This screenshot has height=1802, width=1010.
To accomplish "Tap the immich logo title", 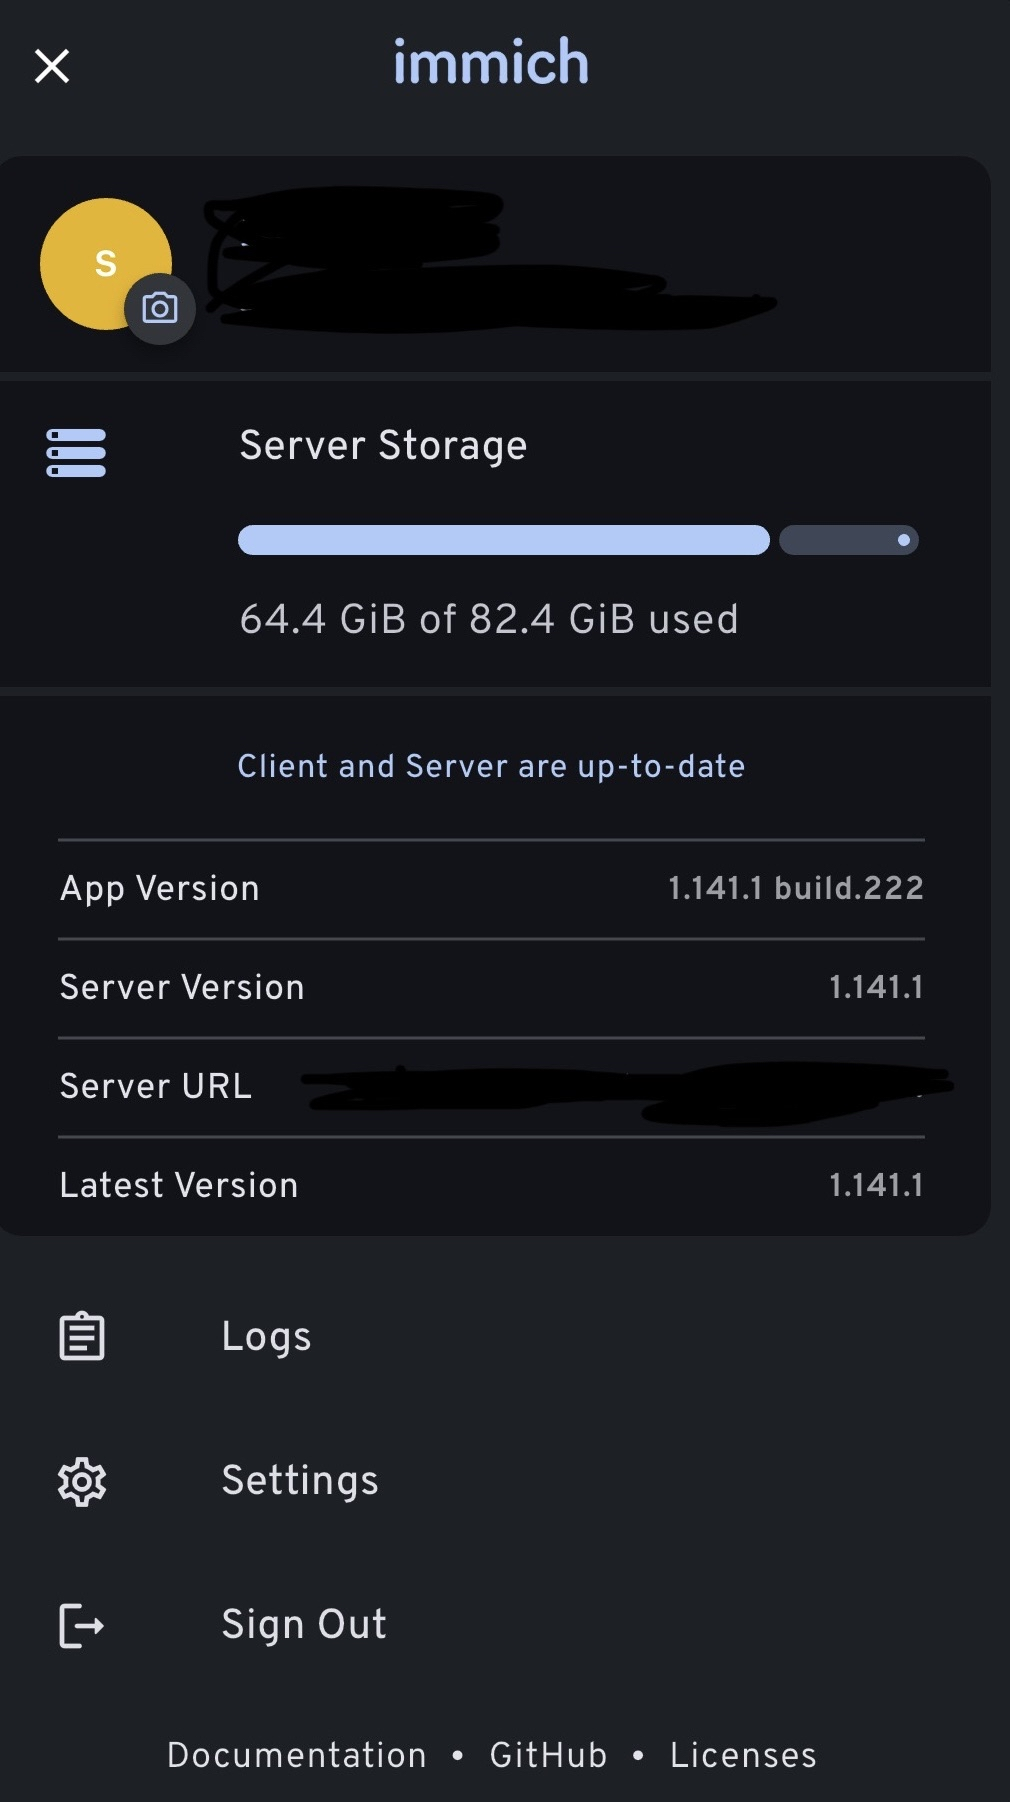I will coord(491,63).
